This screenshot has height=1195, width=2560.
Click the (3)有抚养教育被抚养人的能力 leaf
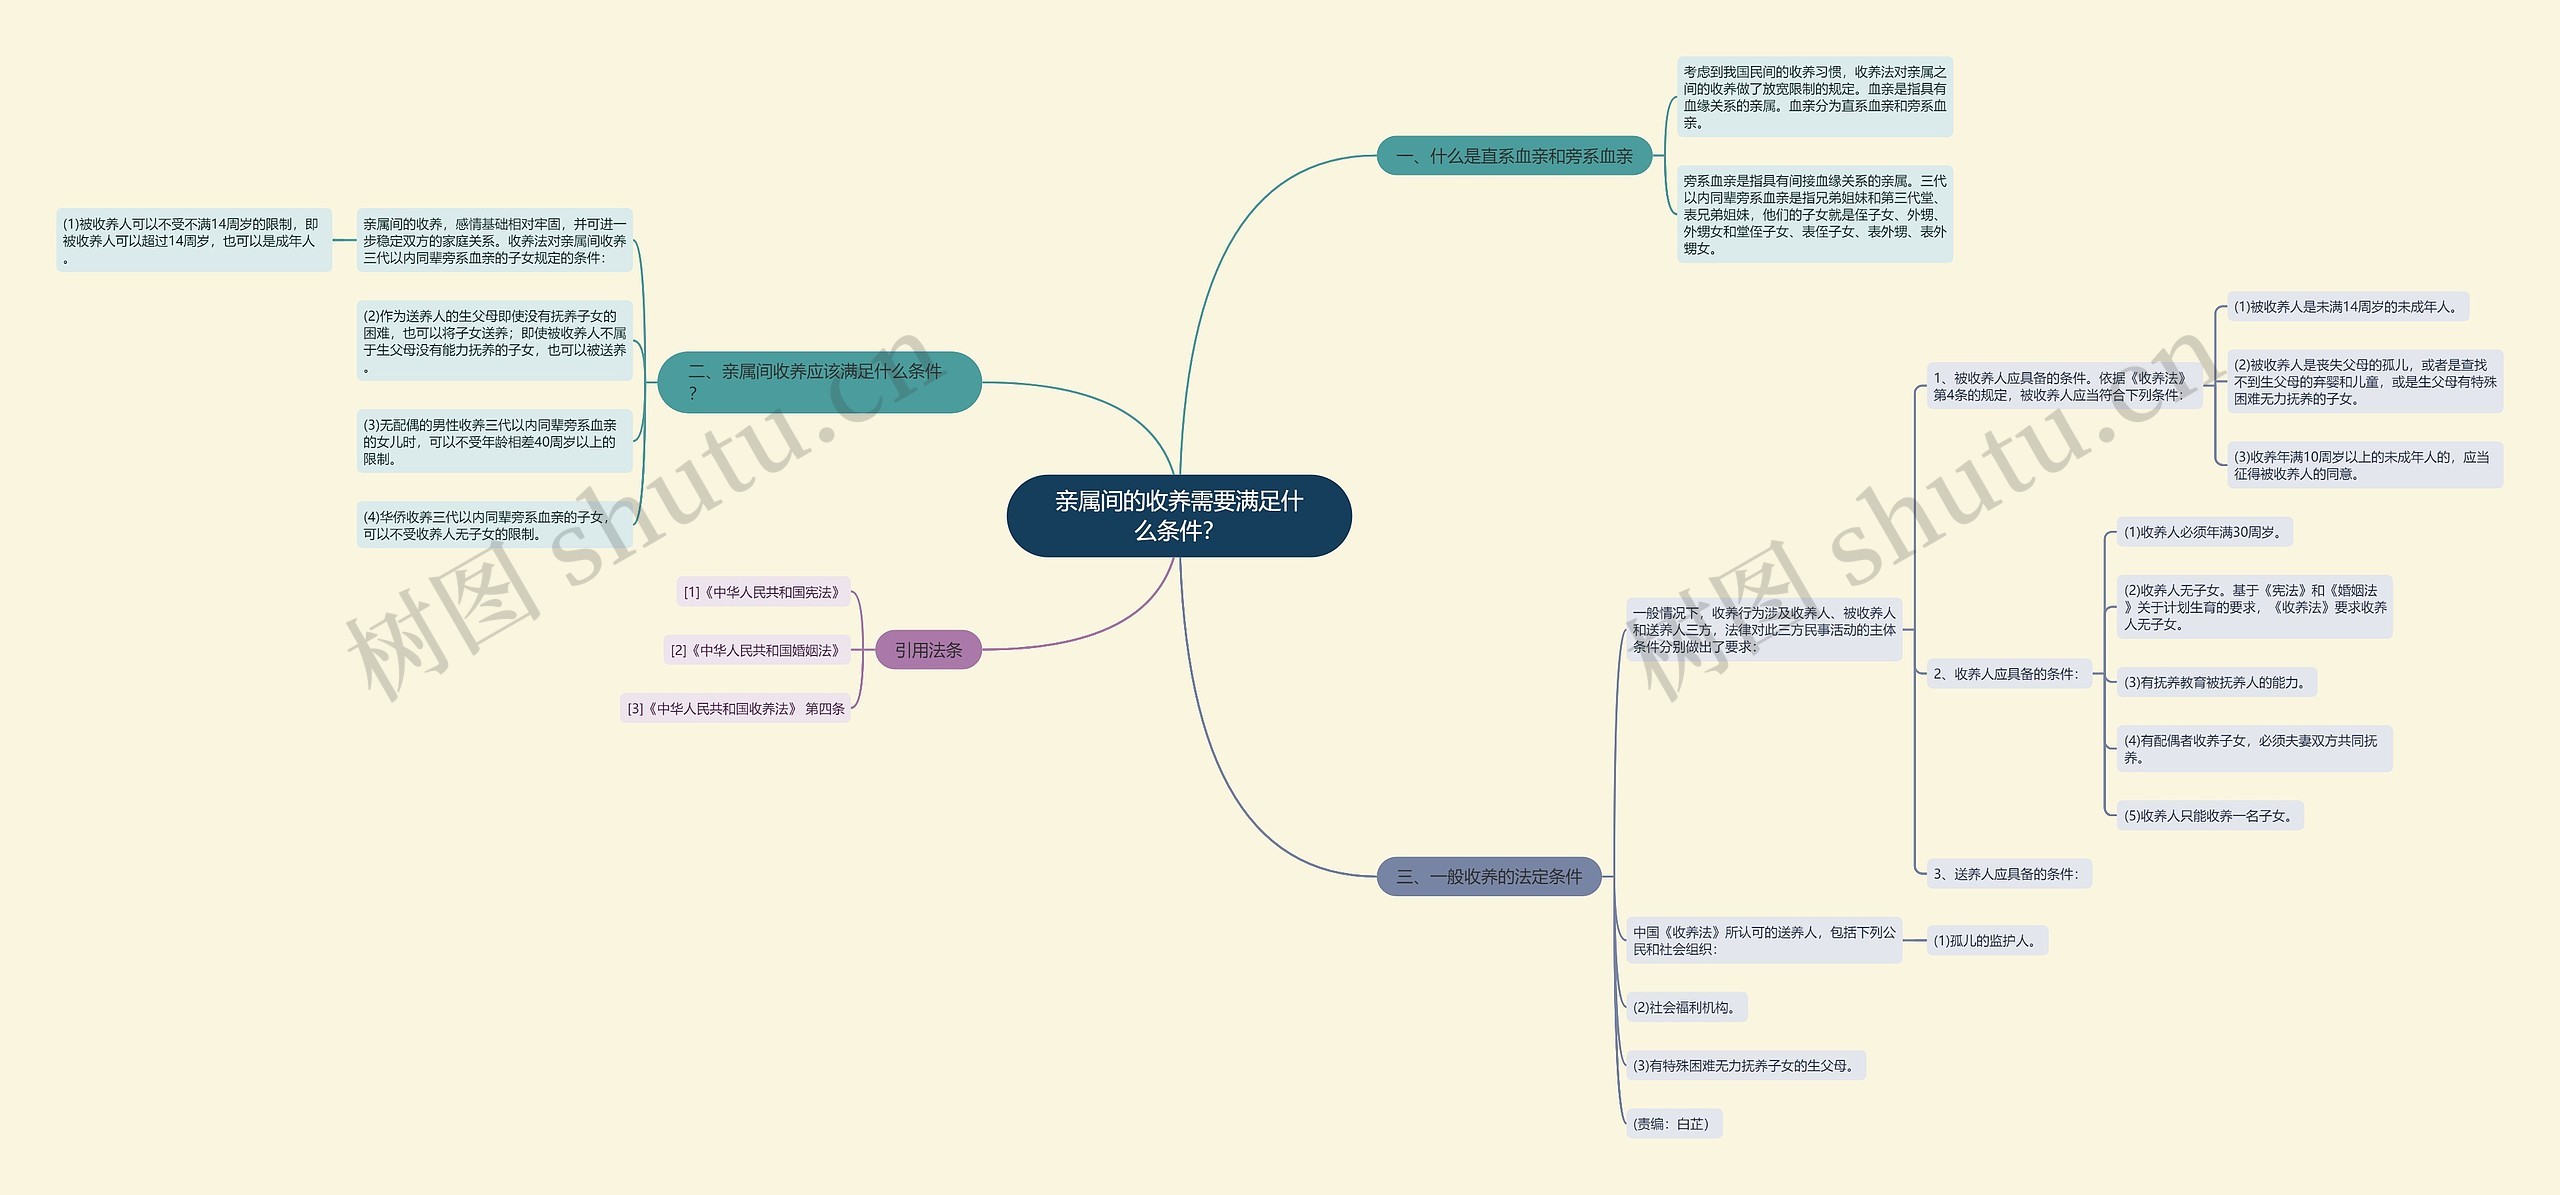(2216, 683)
